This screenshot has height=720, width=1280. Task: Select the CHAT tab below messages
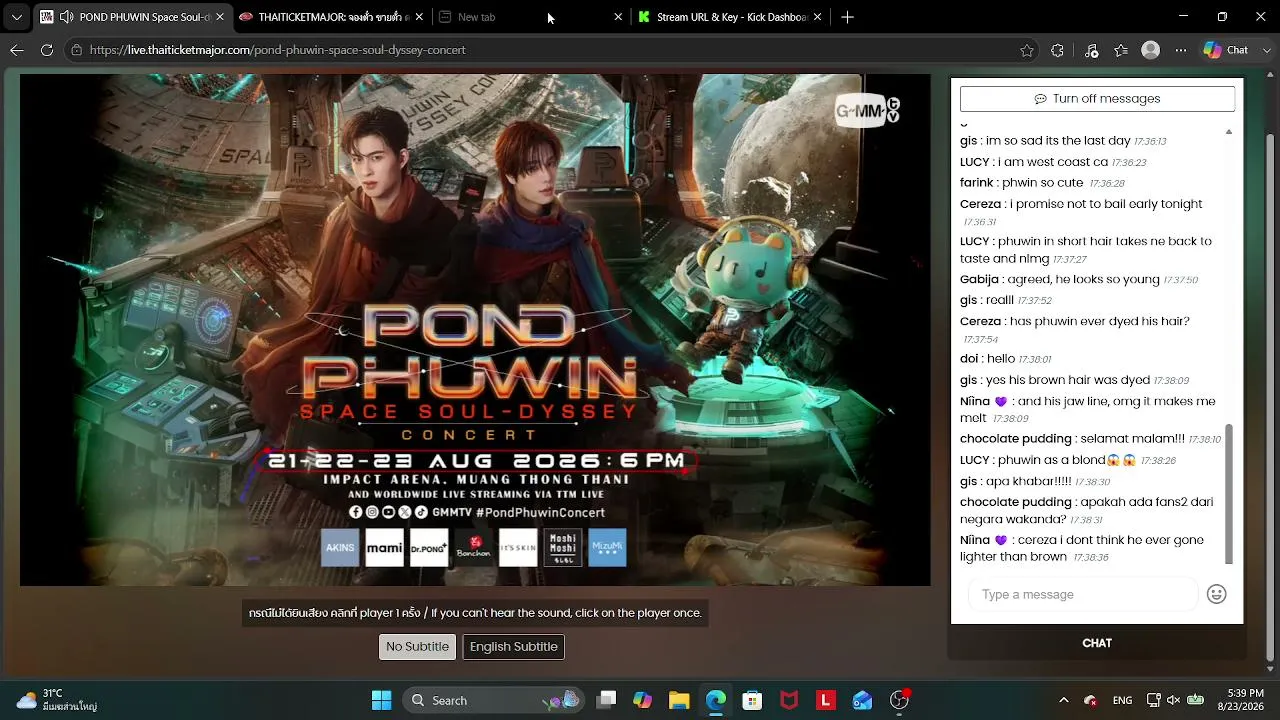point(1097,643)
